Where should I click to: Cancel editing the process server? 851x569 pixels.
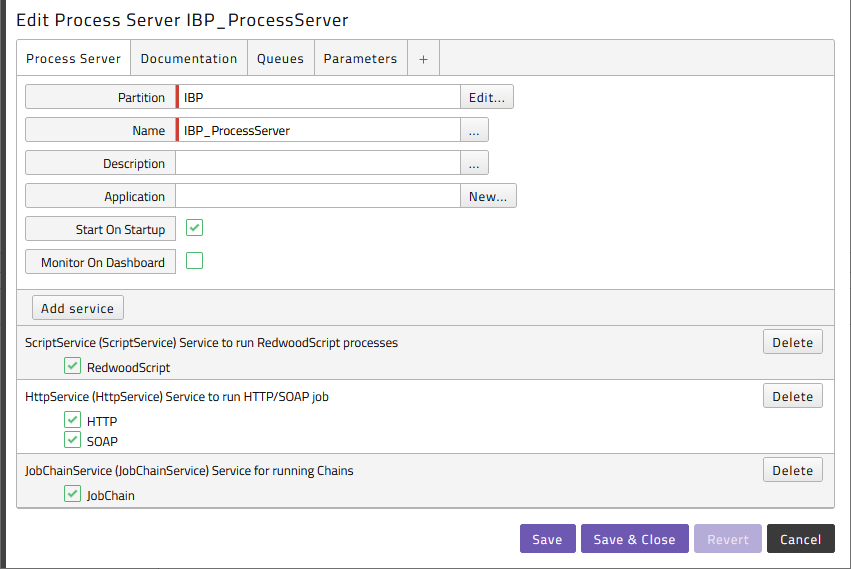pyautogui.click(x=801, y=539)
